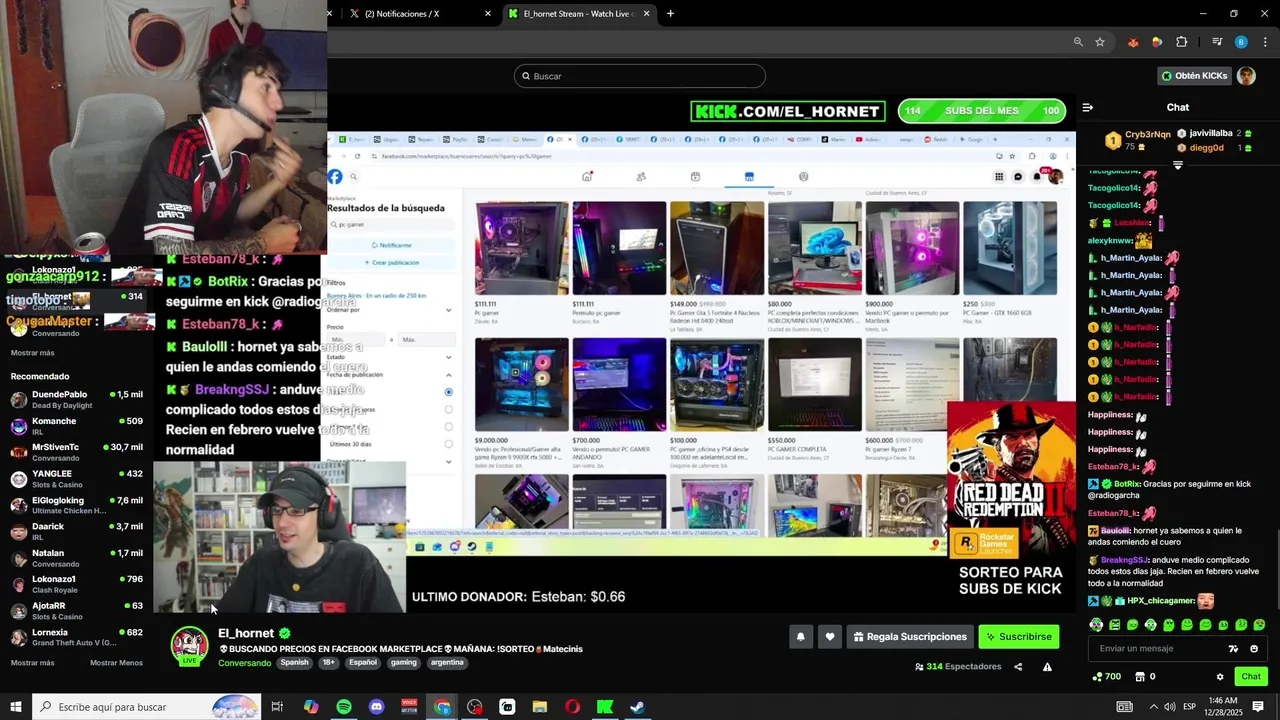This screenshot has height=720, width=1280.
Task: Click Windows search box Escribe aquí para buscar
Action: 146,707
